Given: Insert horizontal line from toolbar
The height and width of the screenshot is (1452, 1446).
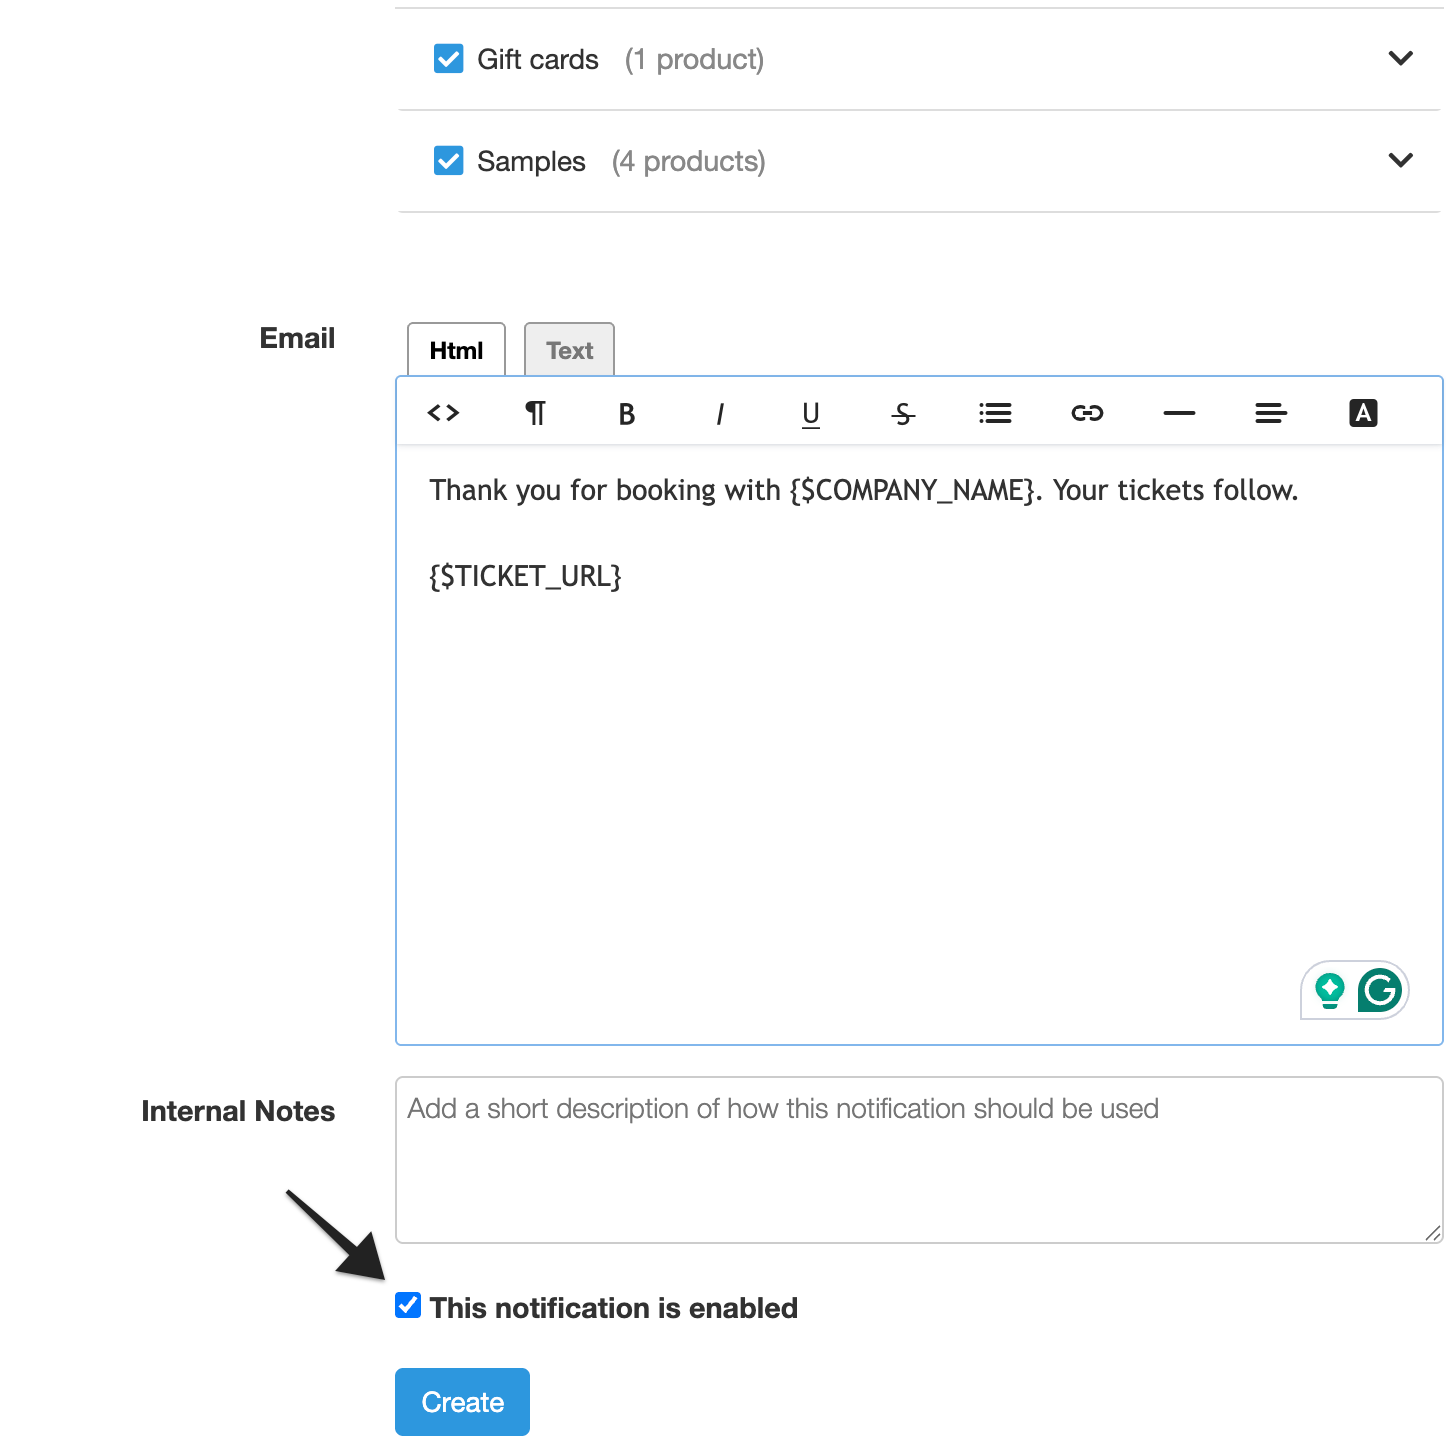Looking at the screenshot, I should pos(1179,413).
